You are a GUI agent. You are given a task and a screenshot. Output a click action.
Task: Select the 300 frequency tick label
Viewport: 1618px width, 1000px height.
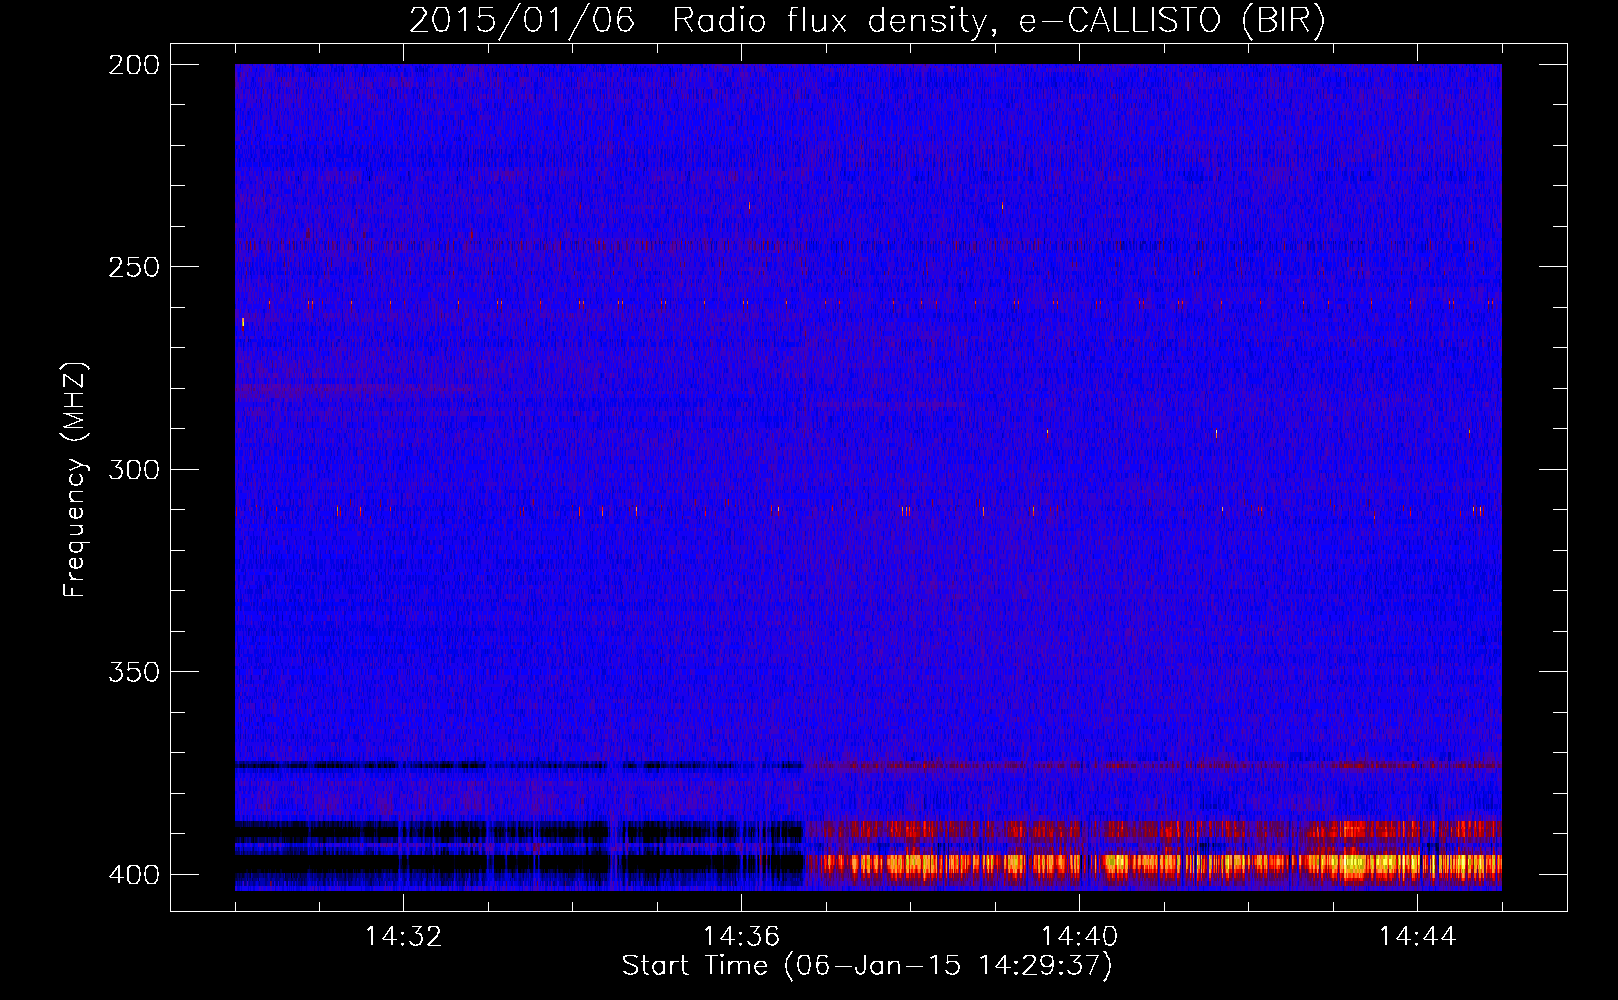point(134,469)
